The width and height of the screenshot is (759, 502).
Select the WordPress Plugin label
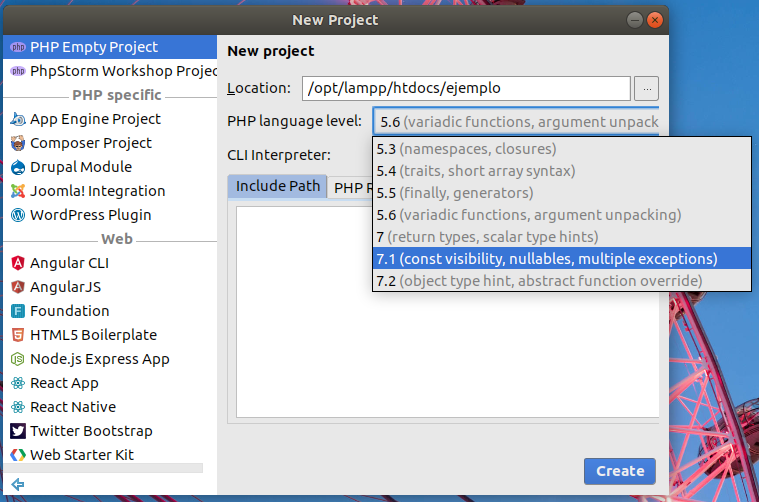(91, 215)
